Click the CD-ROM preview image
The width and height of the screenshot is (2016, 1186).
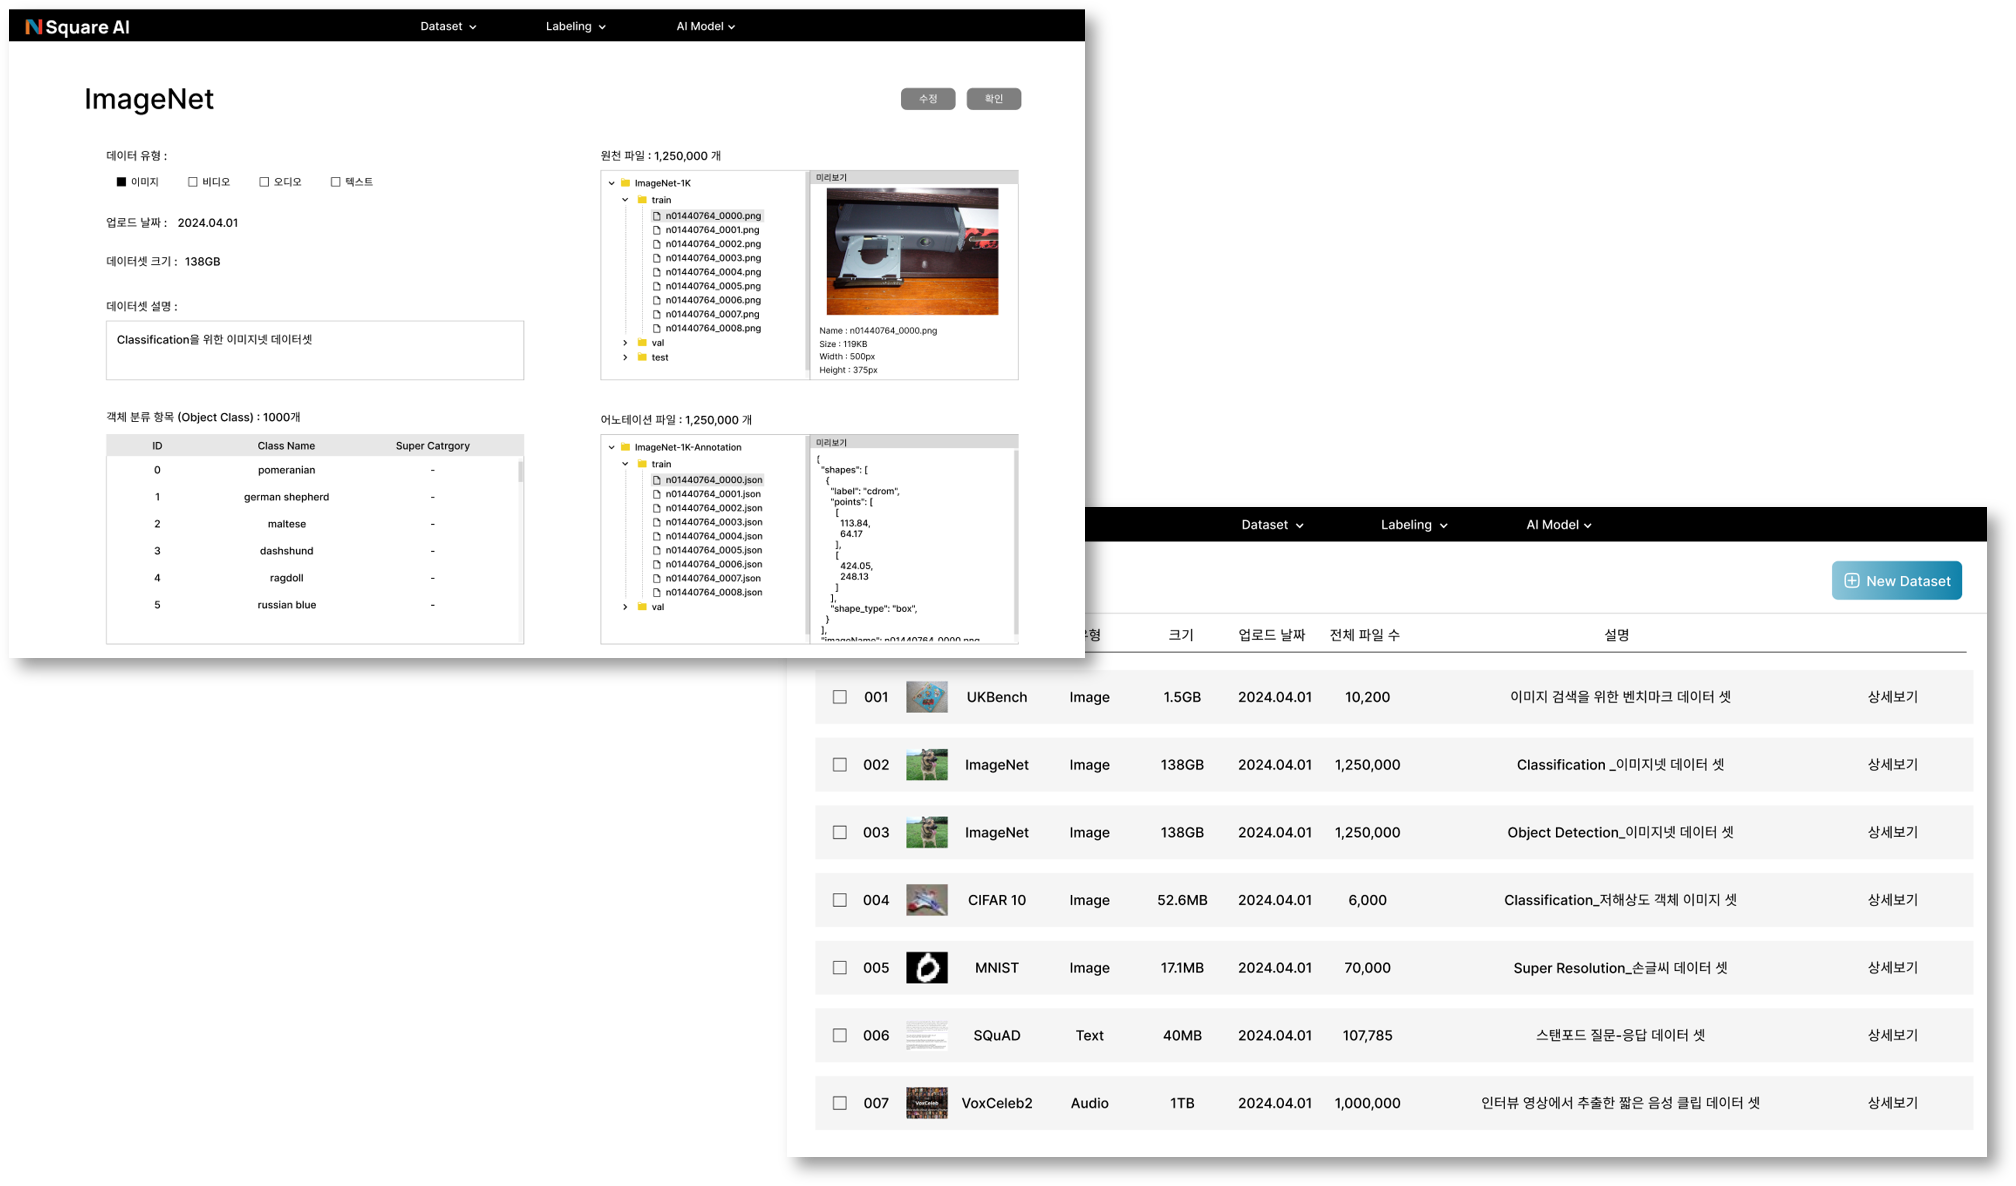[x=912, y=252]
